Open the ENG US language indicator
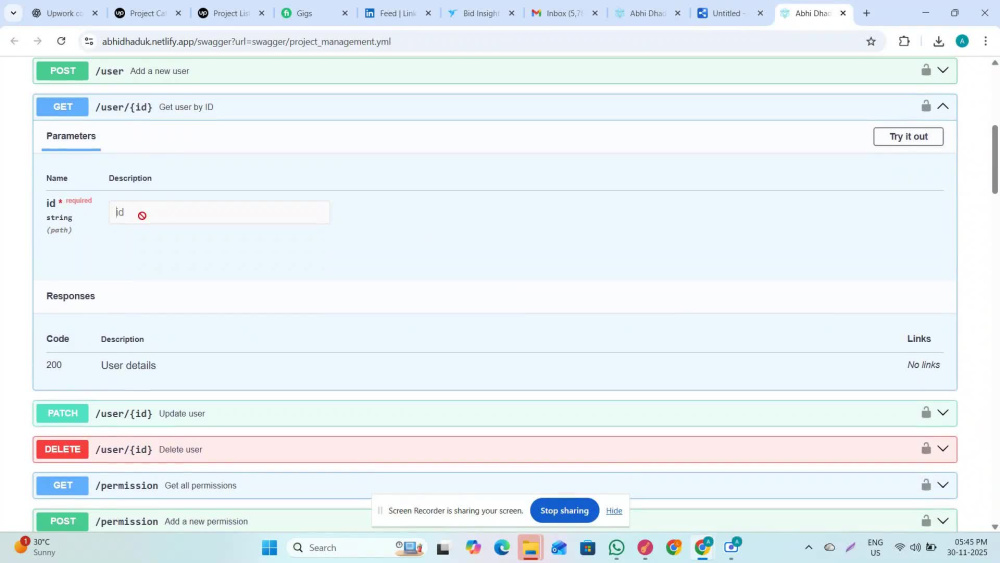The width and height of the screenshot is (1000, 563). point(875,547)
